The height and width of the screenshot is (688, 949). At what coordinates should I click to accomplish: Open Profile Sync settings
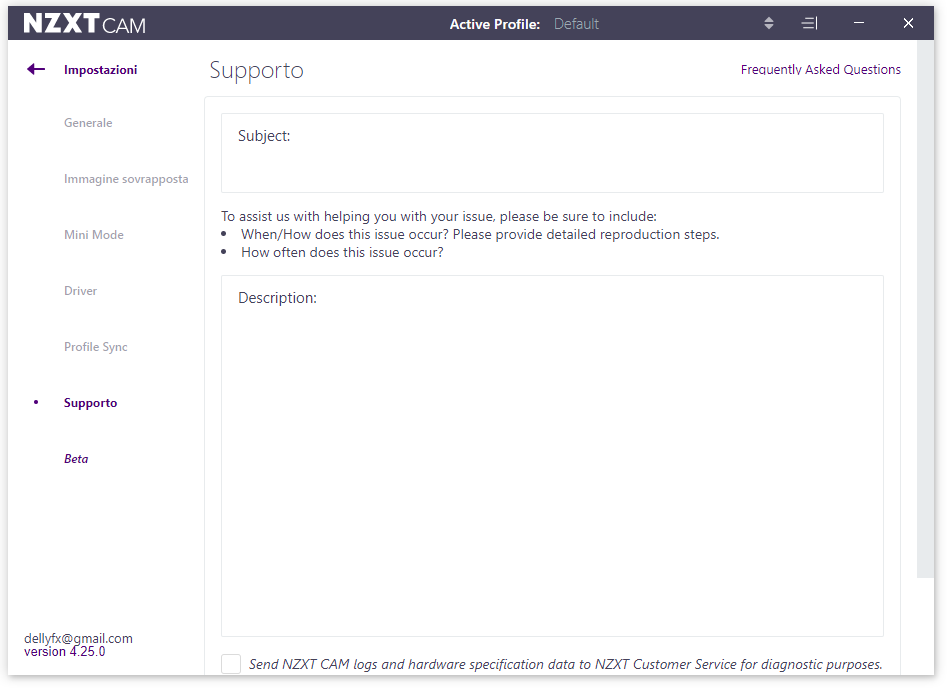(x=96, y=347)
